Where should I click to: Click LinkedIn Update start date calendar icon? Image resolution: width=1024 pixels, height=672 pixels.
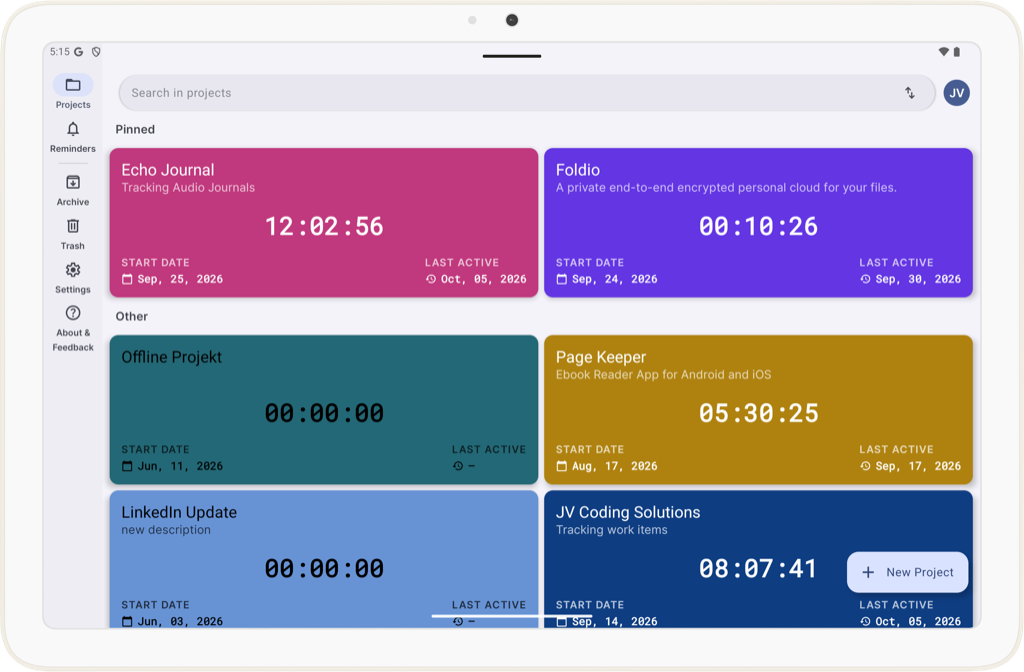click(x=127, y=621)
